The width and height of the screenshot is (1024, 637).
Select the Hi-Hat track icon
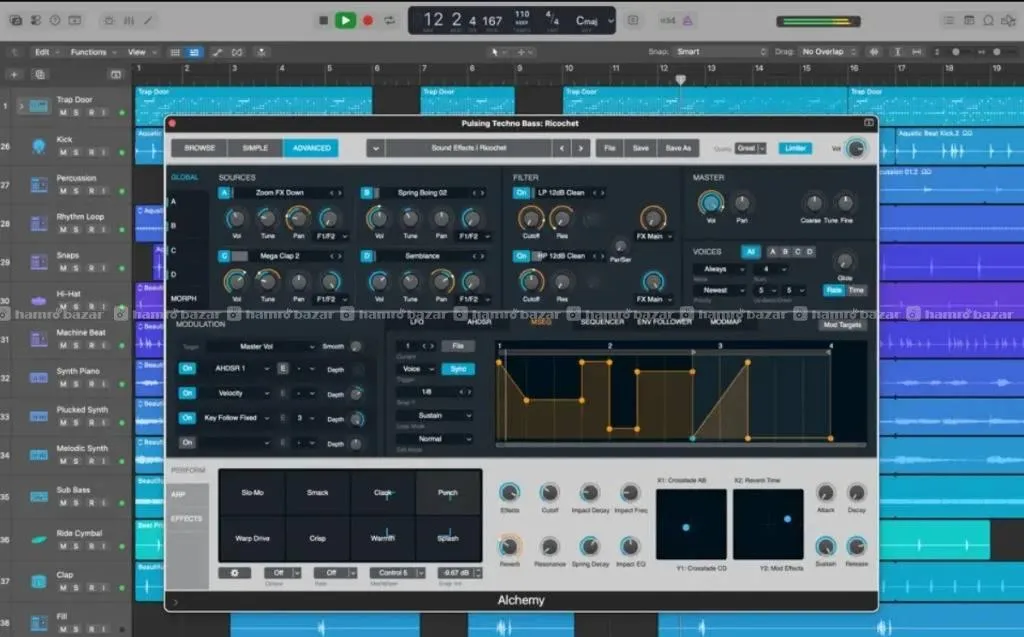(x=39, y=301)
